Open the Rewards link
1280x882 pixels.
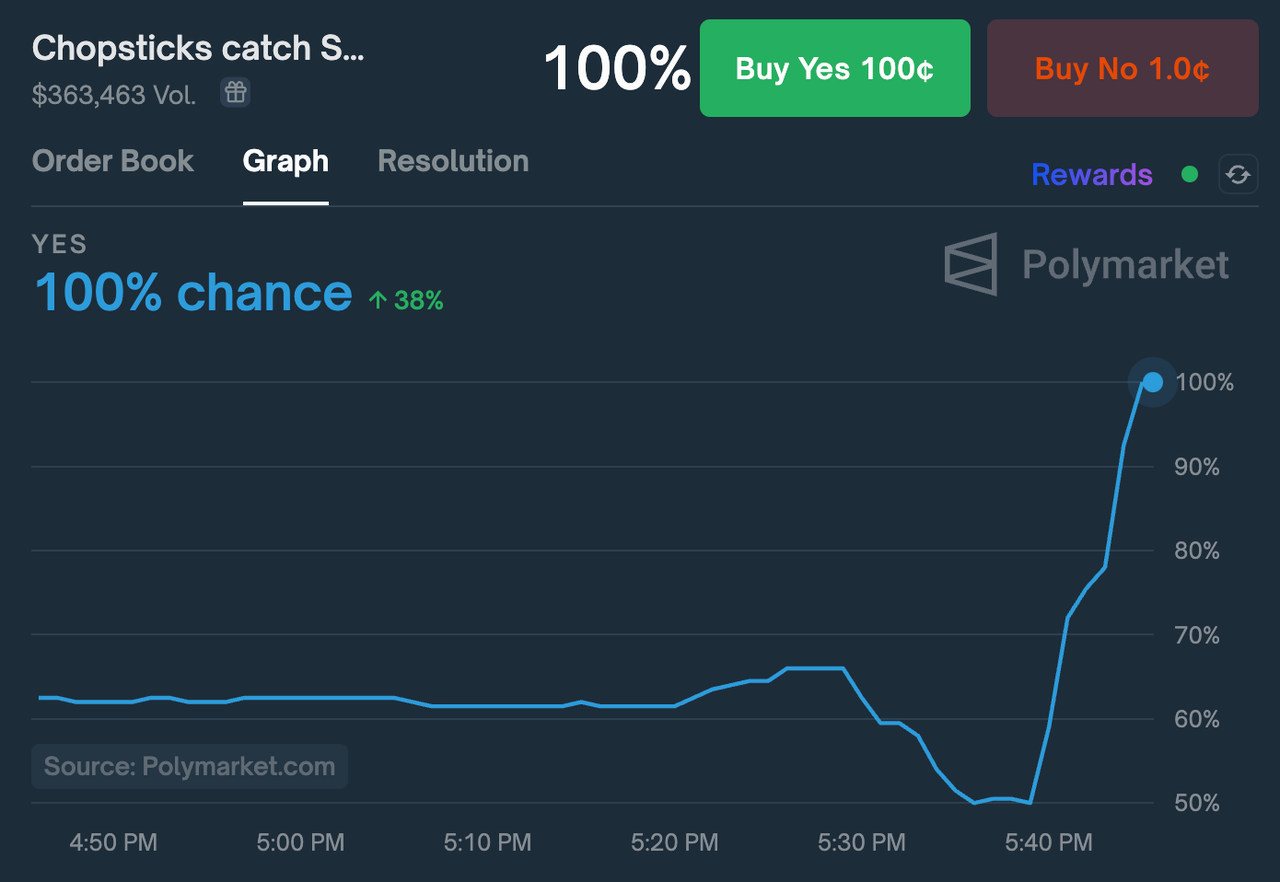(x=1091, y=175)
